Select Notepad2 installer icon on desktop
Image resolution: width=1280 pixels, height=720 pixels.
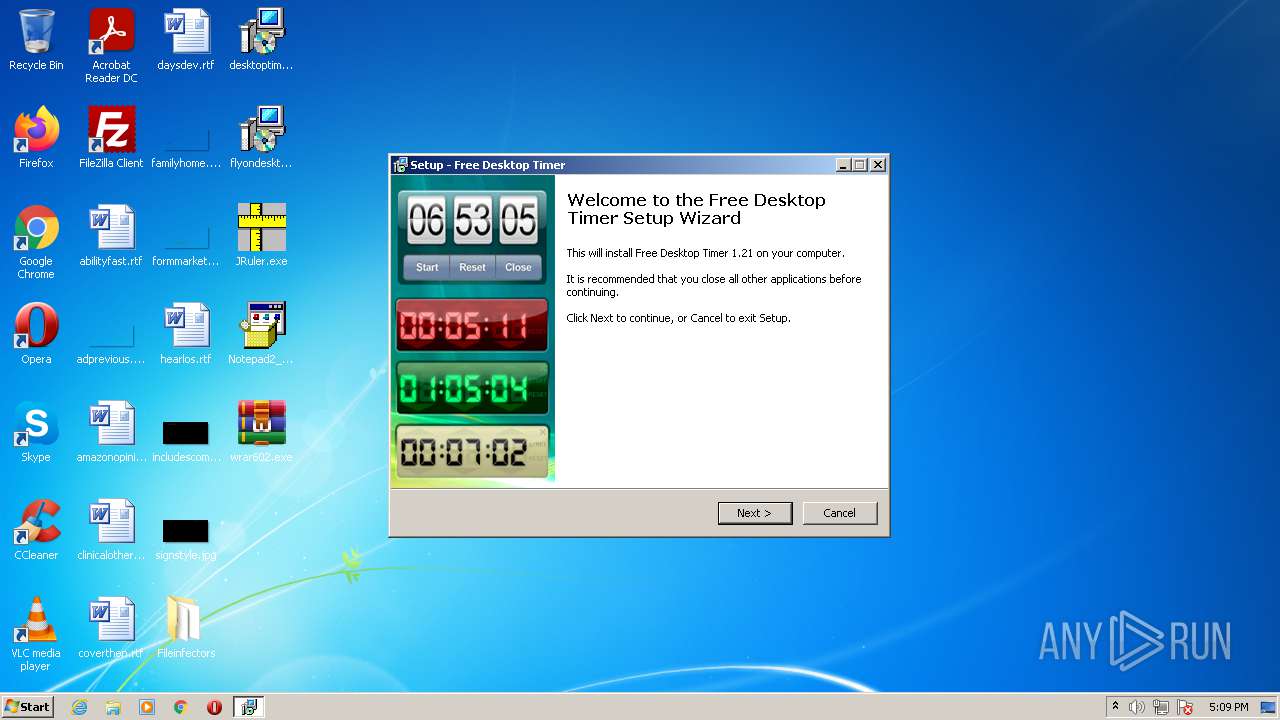(261, 334)
